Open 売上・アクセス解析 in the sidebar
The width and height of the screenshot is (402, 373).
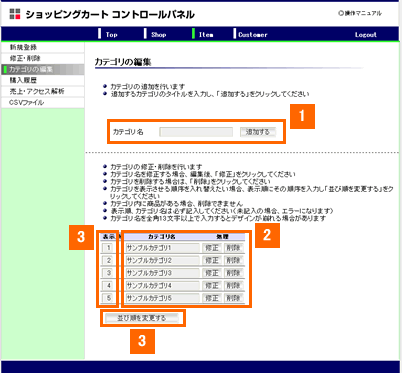coord(42,91)
